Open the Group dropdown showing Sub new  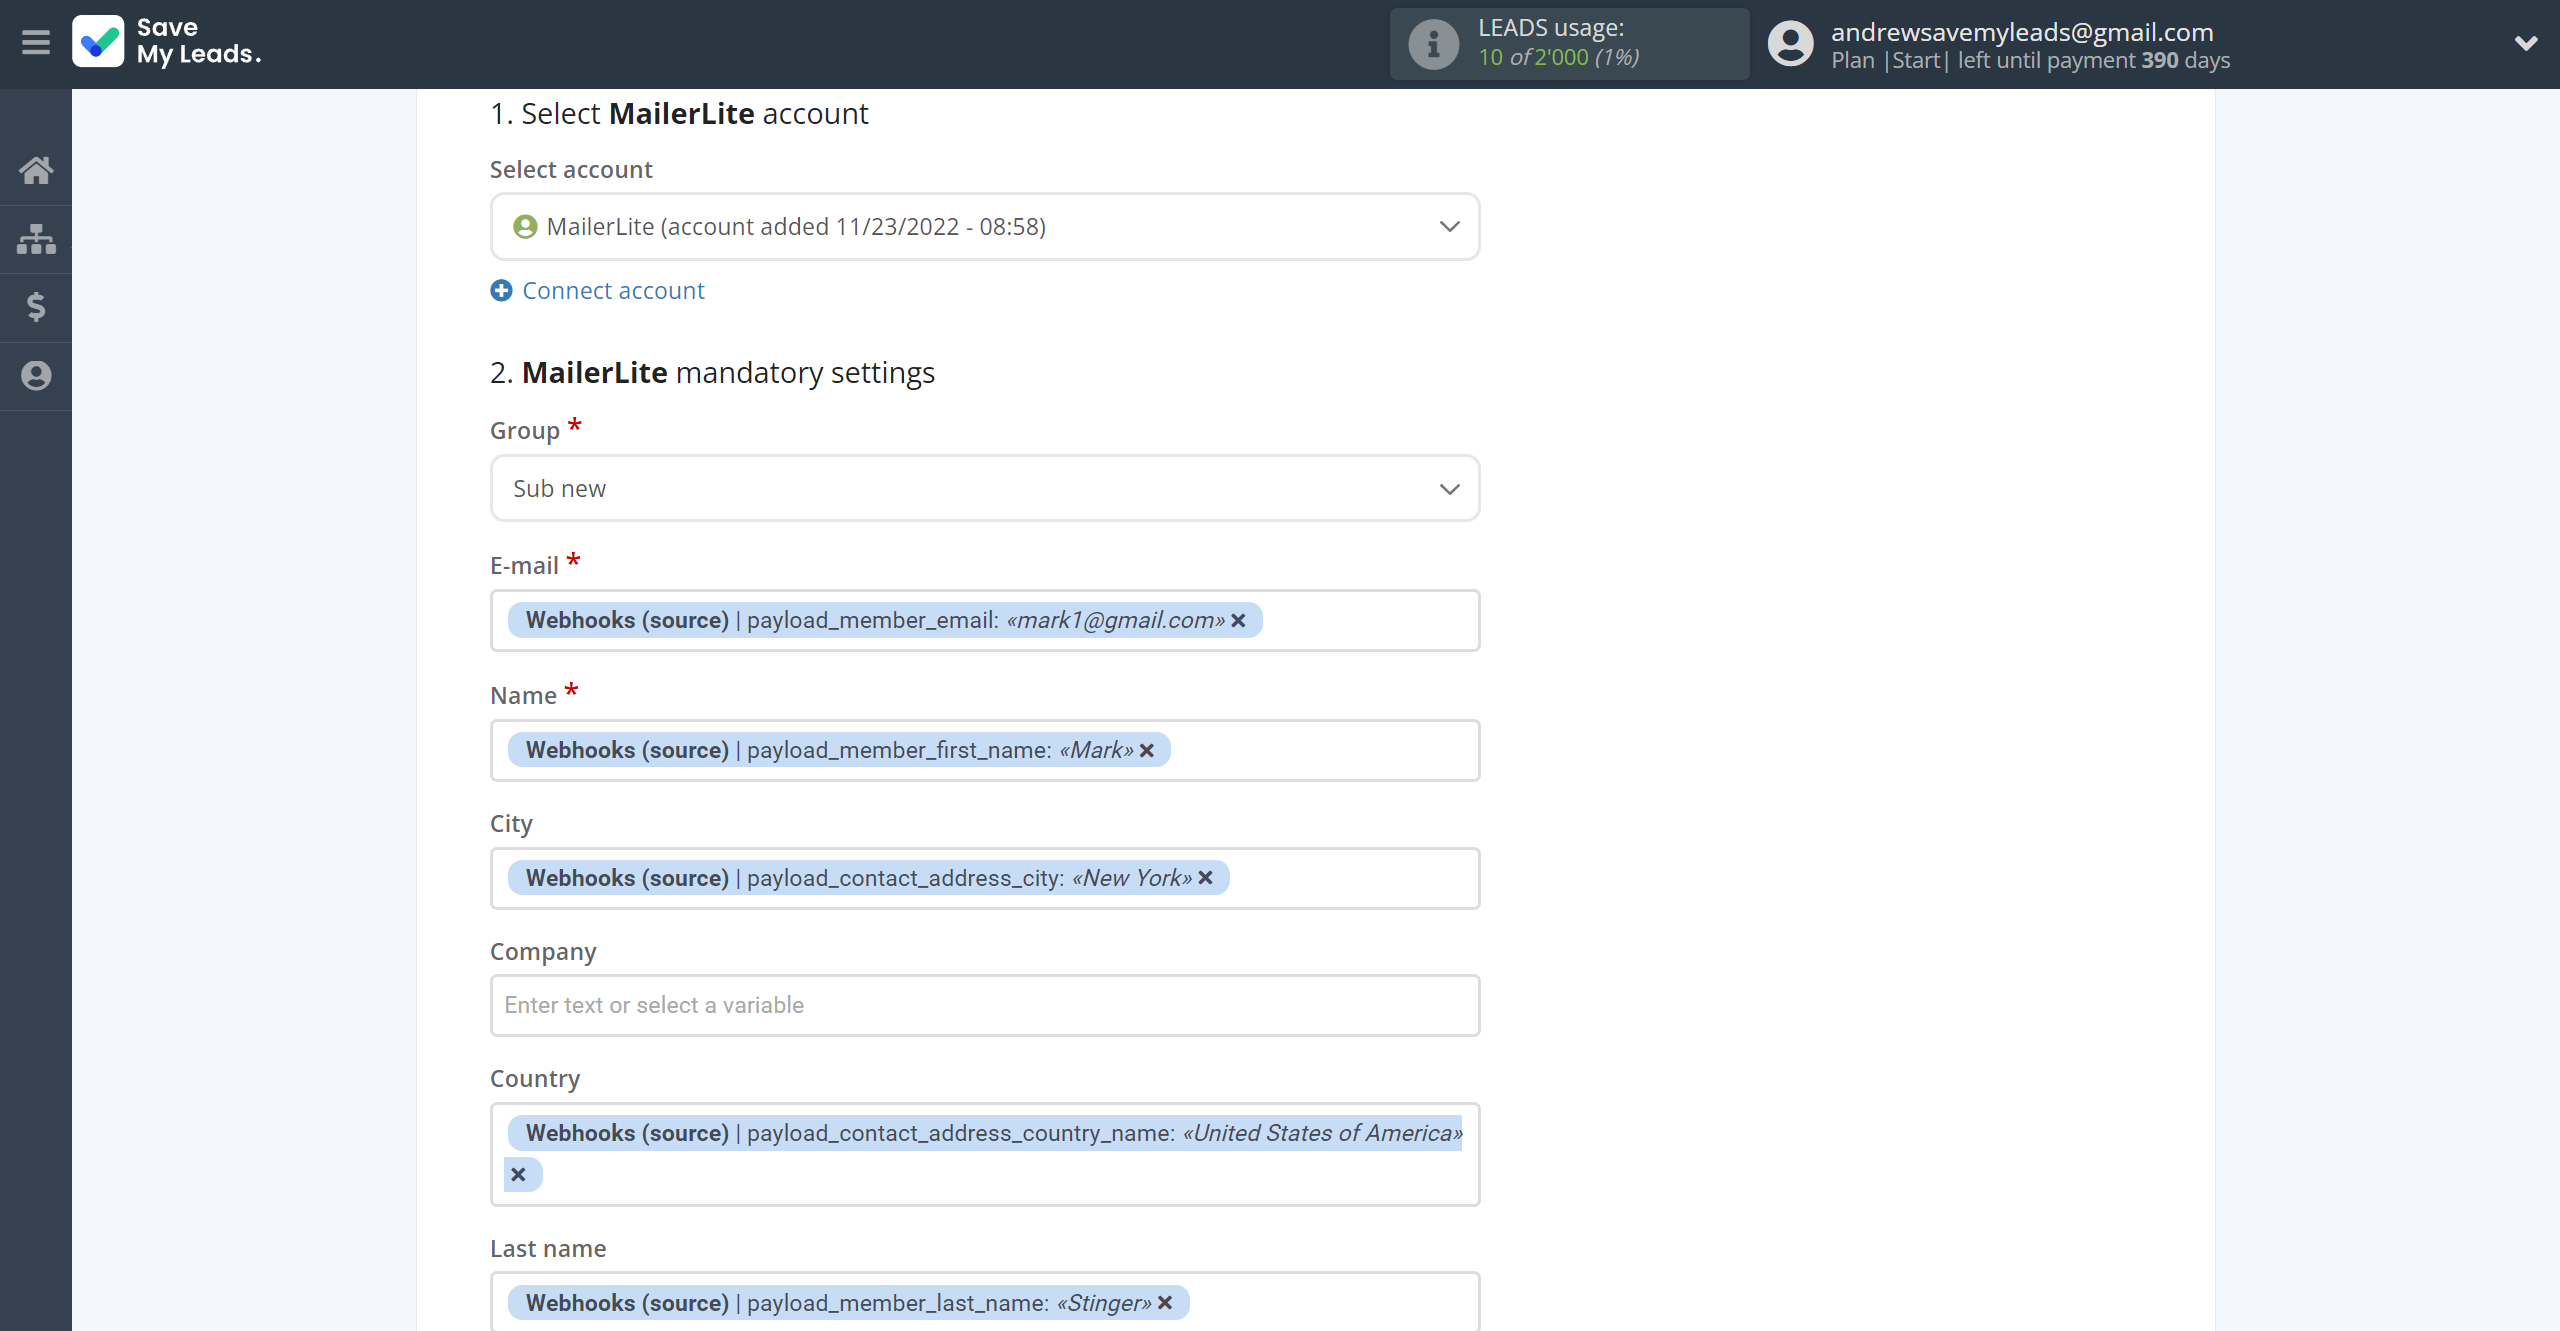point(985,489)
